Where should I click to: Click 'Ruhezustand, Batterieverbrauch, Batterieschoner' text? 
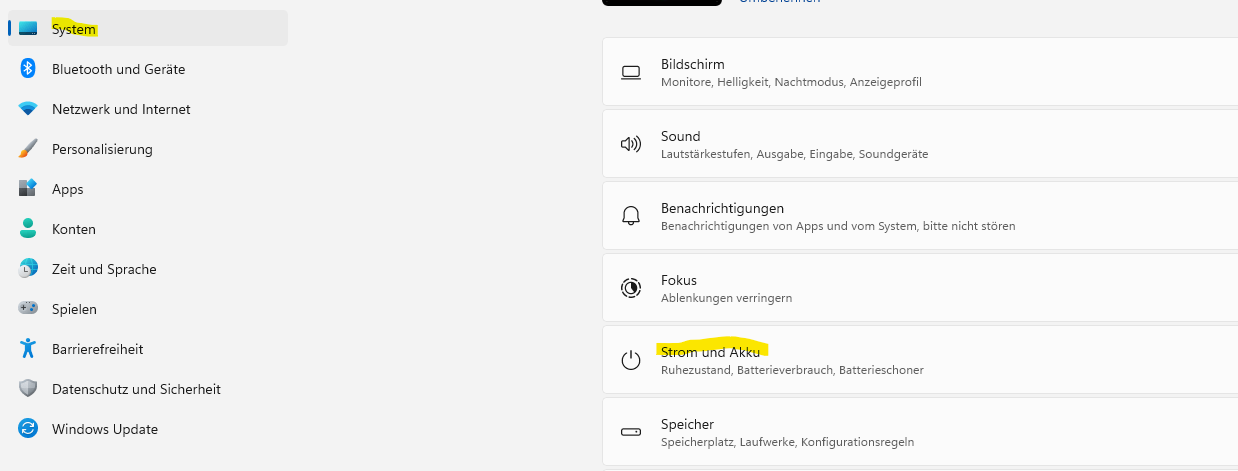pyautogui.click(x=792, y=370)
